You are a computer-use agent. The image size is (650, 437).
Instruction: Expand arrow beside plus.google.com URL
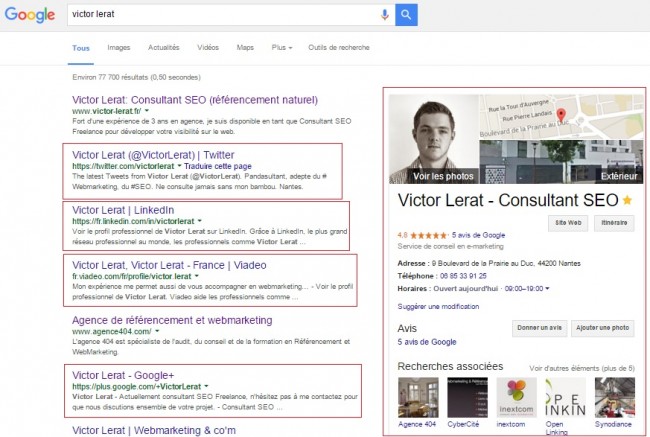(x=206, y=386)
